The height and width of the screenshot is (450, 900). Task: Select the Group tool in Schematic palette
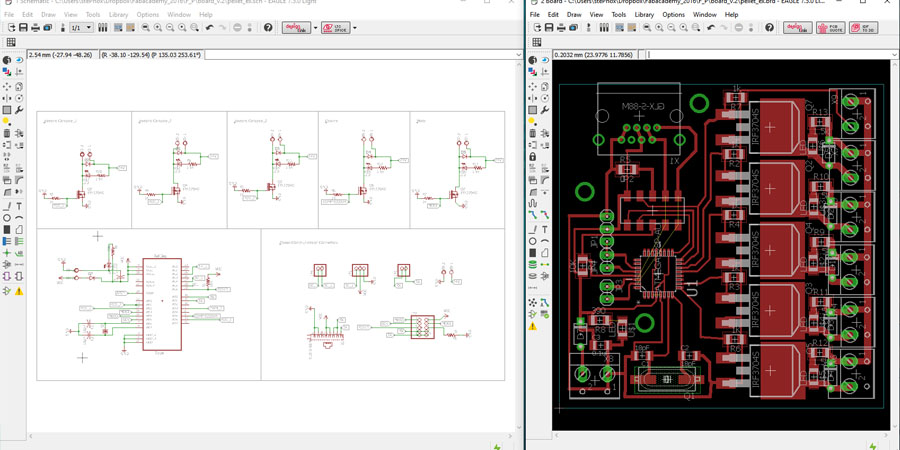coord(7,110)
